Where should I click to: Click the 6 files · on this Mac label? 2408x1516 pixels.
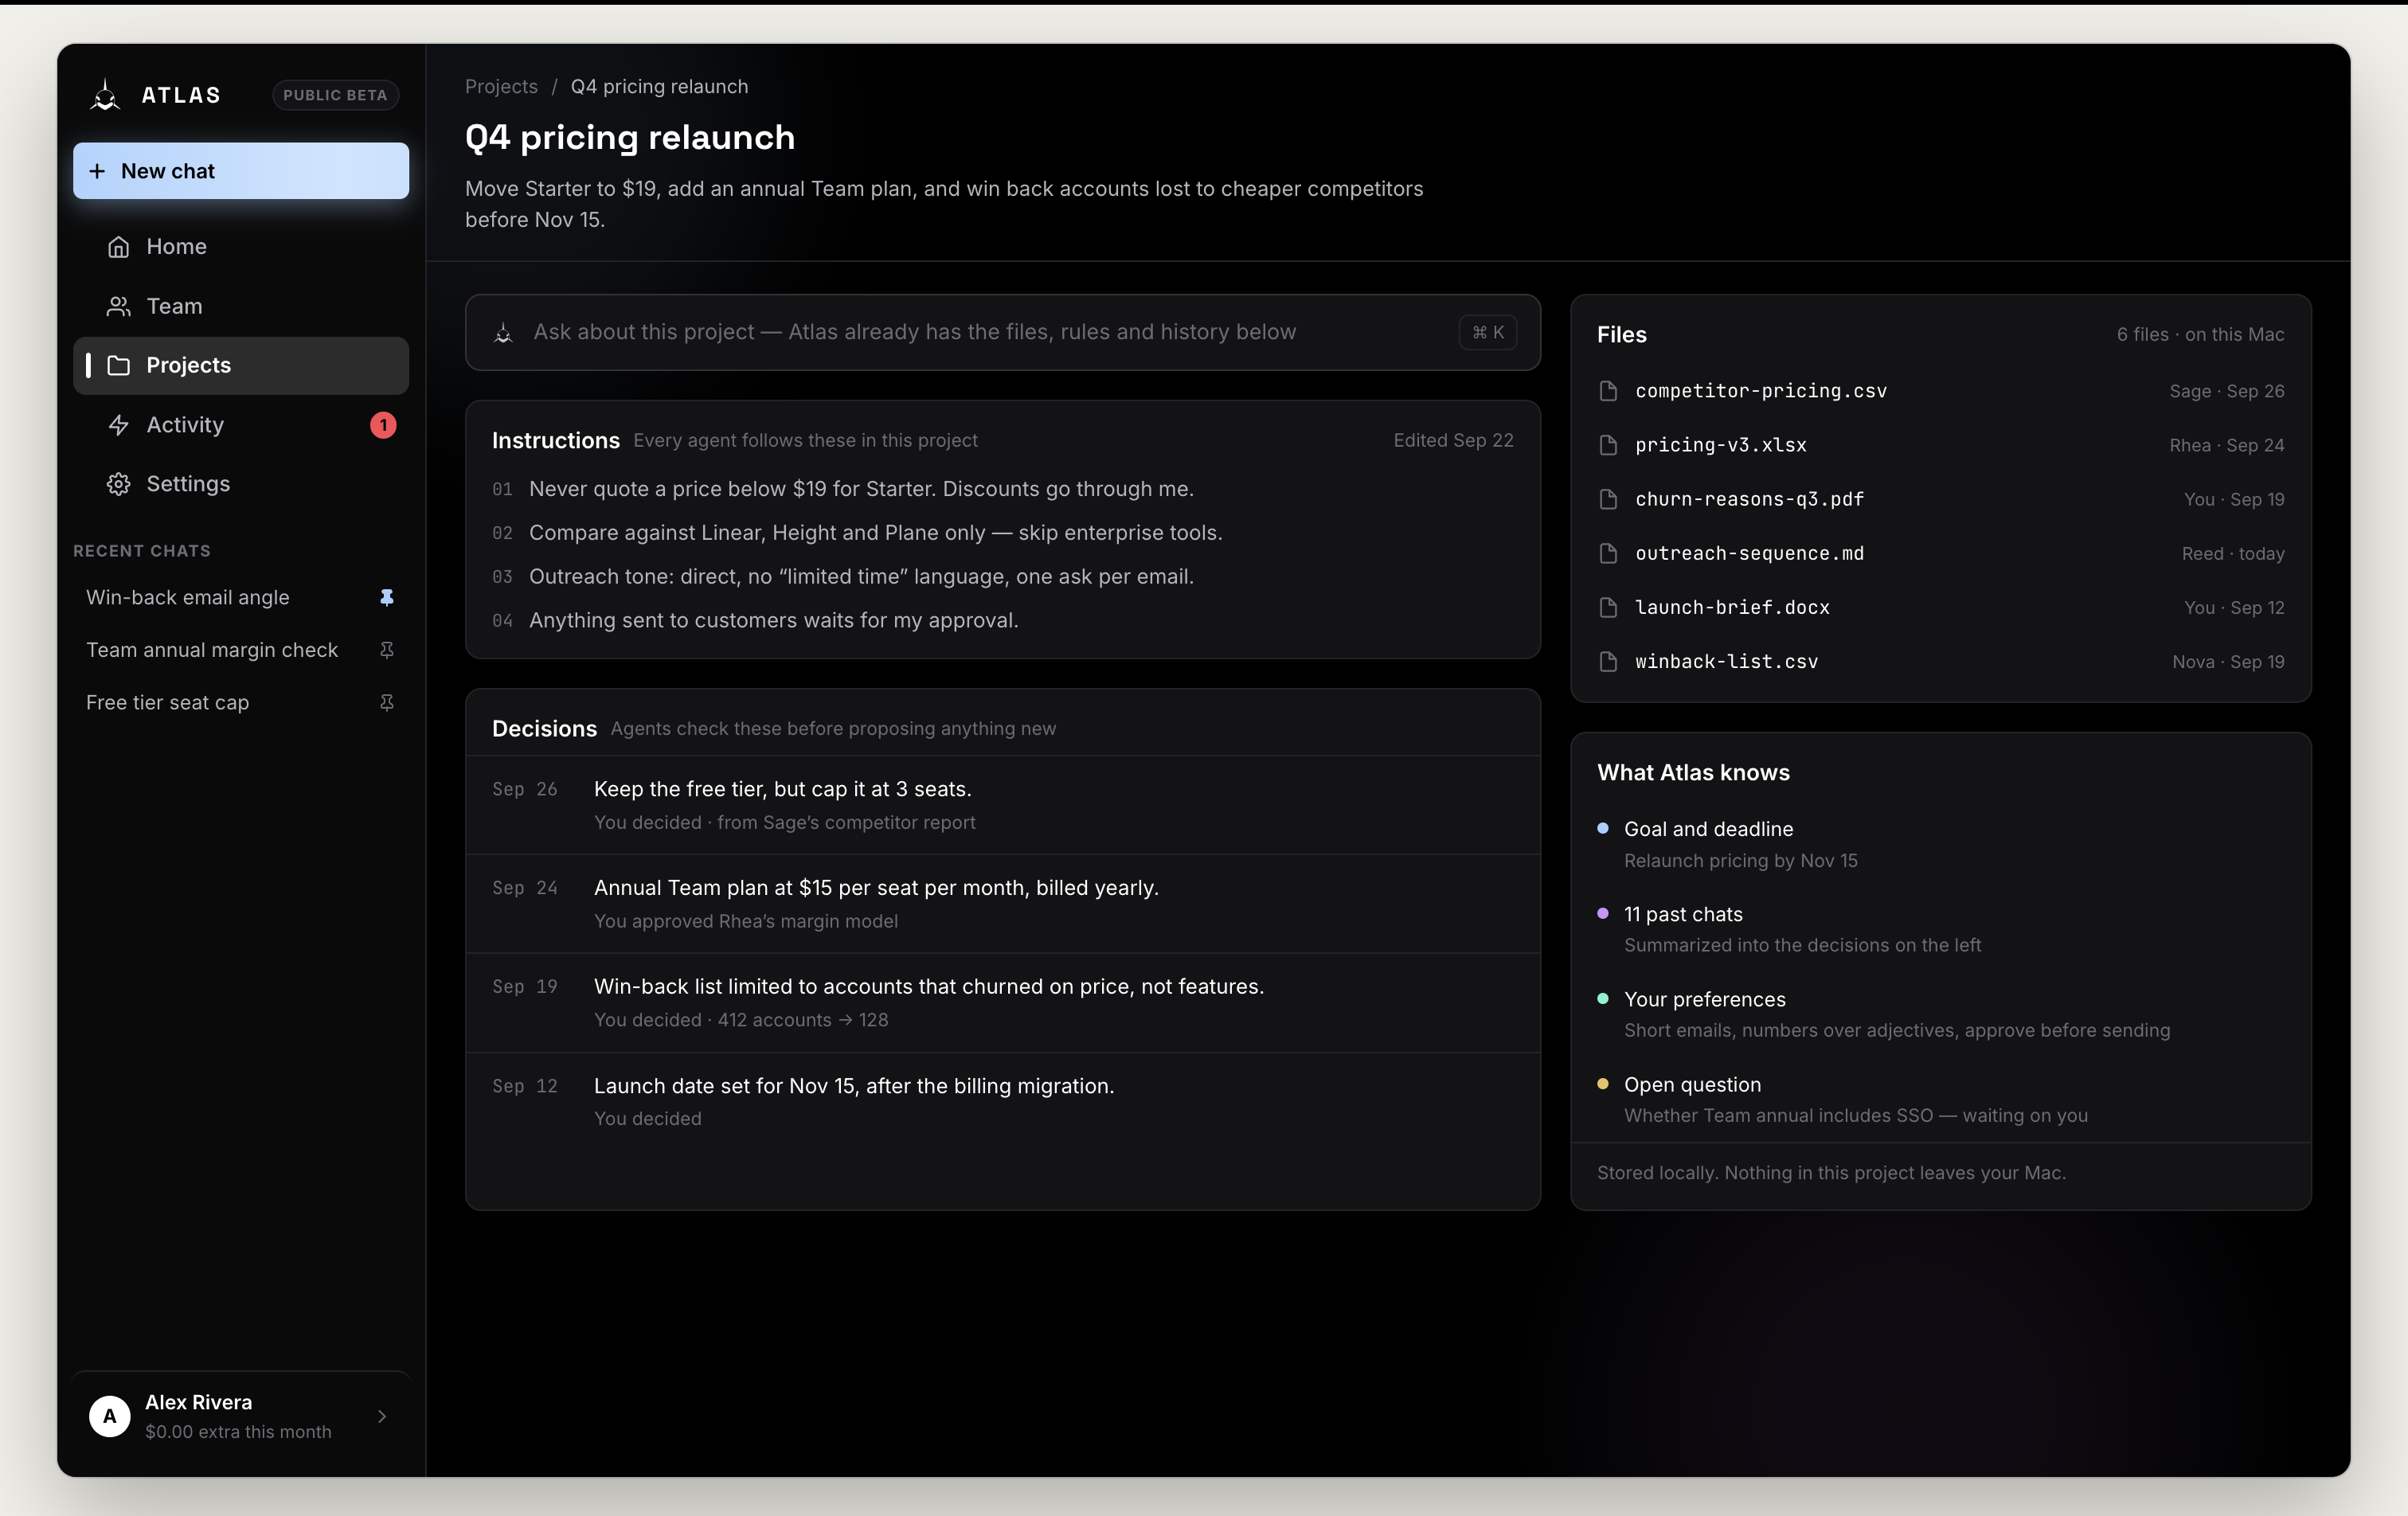point(2200,335)
